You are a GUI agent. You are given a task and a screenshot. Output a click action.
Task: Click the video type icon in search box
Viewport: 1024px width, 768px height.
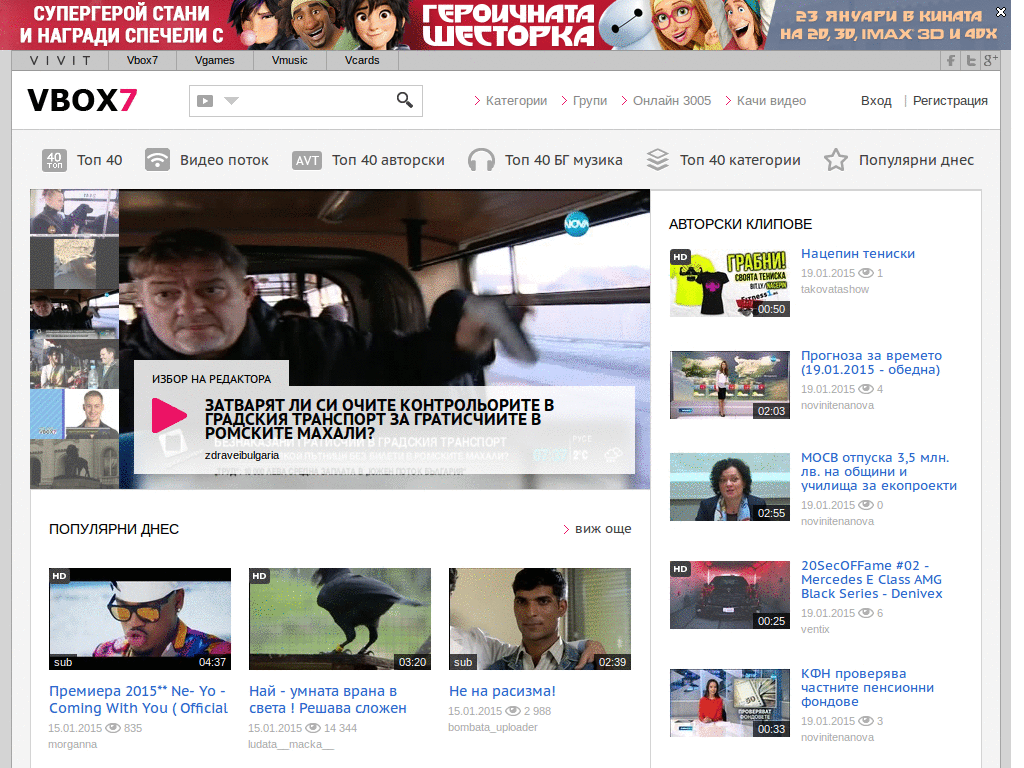(x=205, y=101)
